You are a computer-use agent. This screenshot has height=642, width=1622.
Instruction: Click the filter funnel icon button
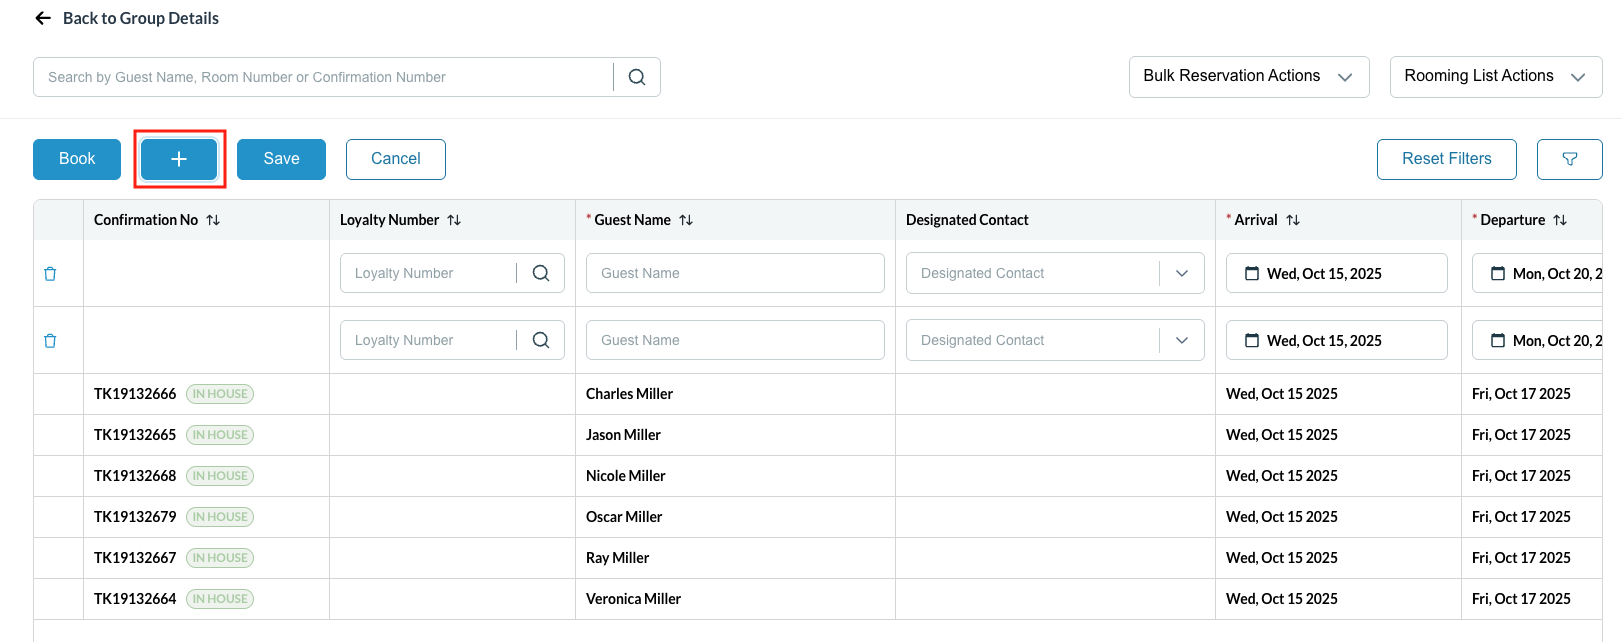(1569, 159)
